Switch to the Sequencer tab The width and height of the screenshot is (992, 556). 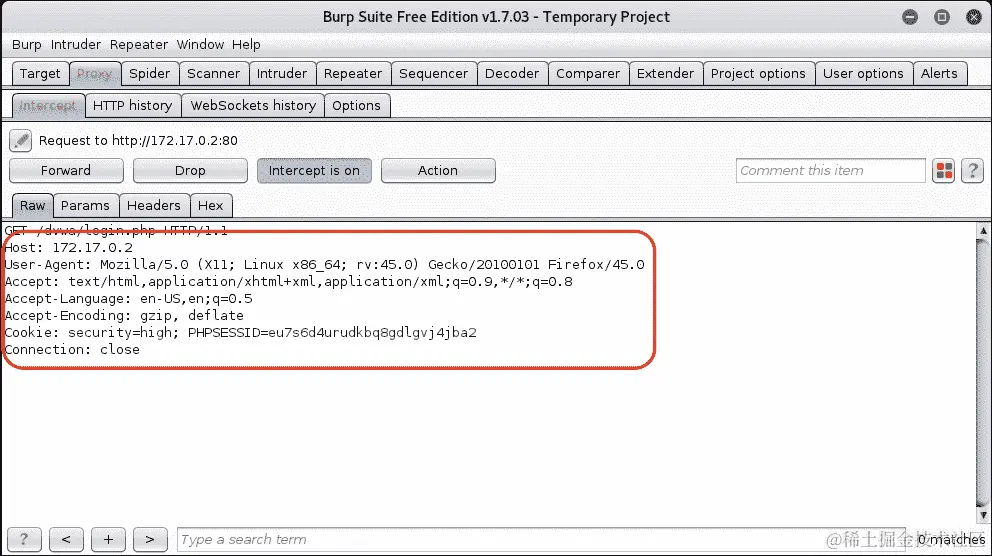(433, 73)
